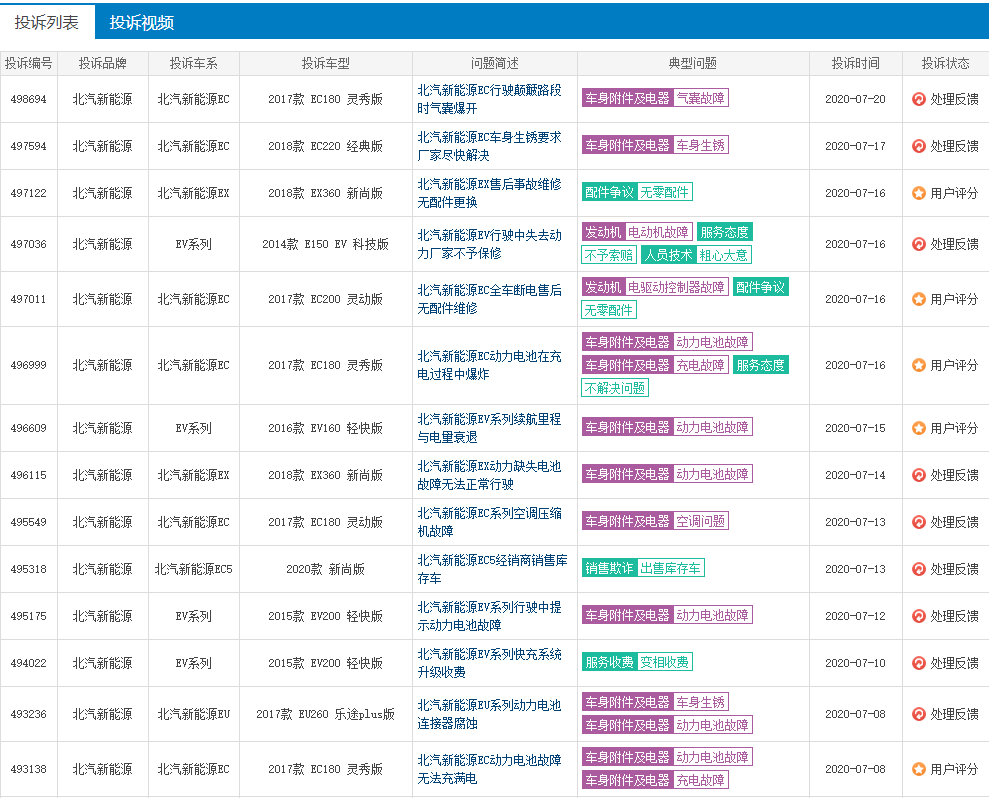Click 用户评分 star icon for complaint 497011
This screenshot has height=798, width=989.
[918, 299]
